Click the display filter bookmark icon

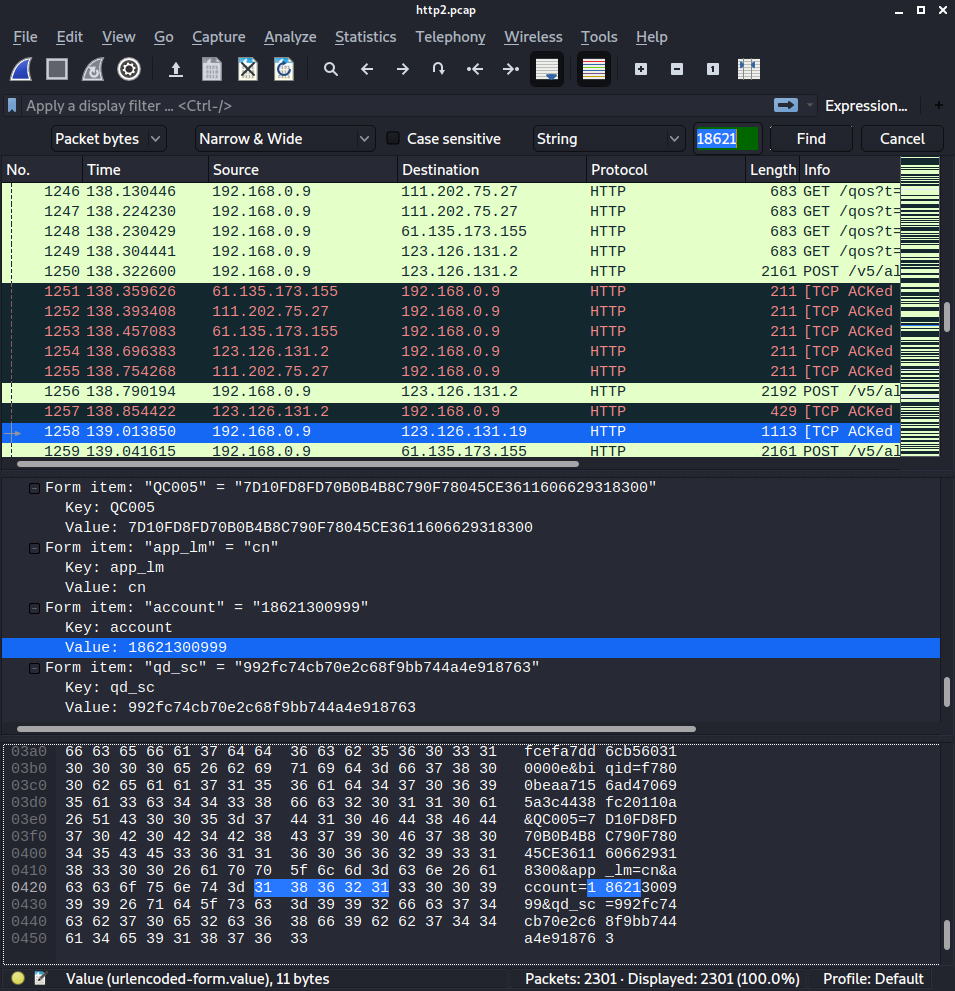[12, 106]
